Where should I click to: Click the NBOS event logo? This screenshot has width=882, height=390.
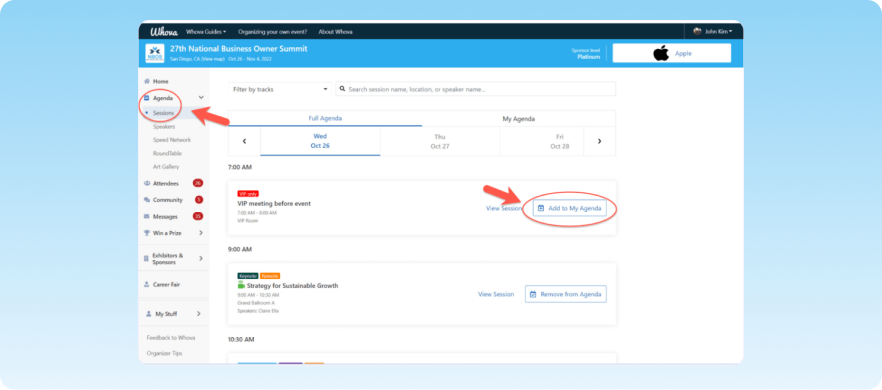coord(155,53)
